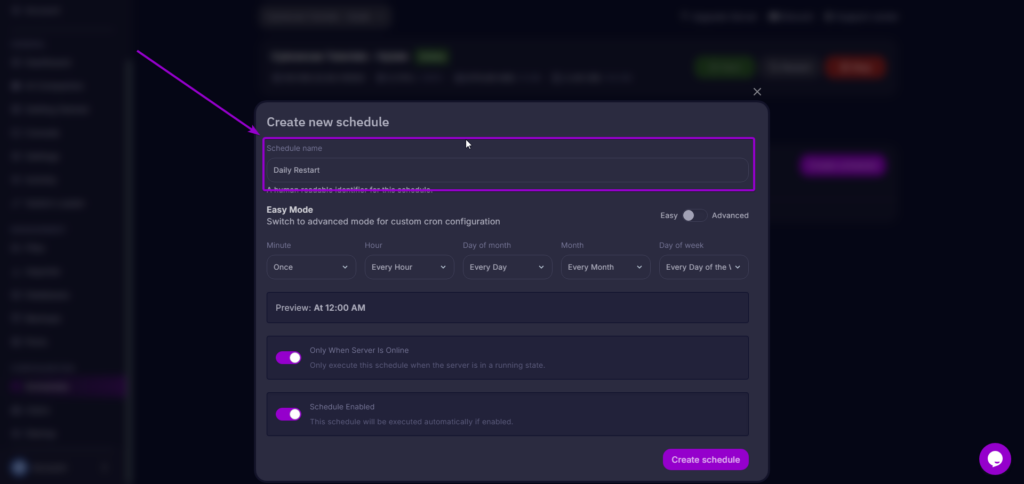1024x484 pixels.
Task: Select the Month dropdown showing Every Month
Action: coord(605,267)
